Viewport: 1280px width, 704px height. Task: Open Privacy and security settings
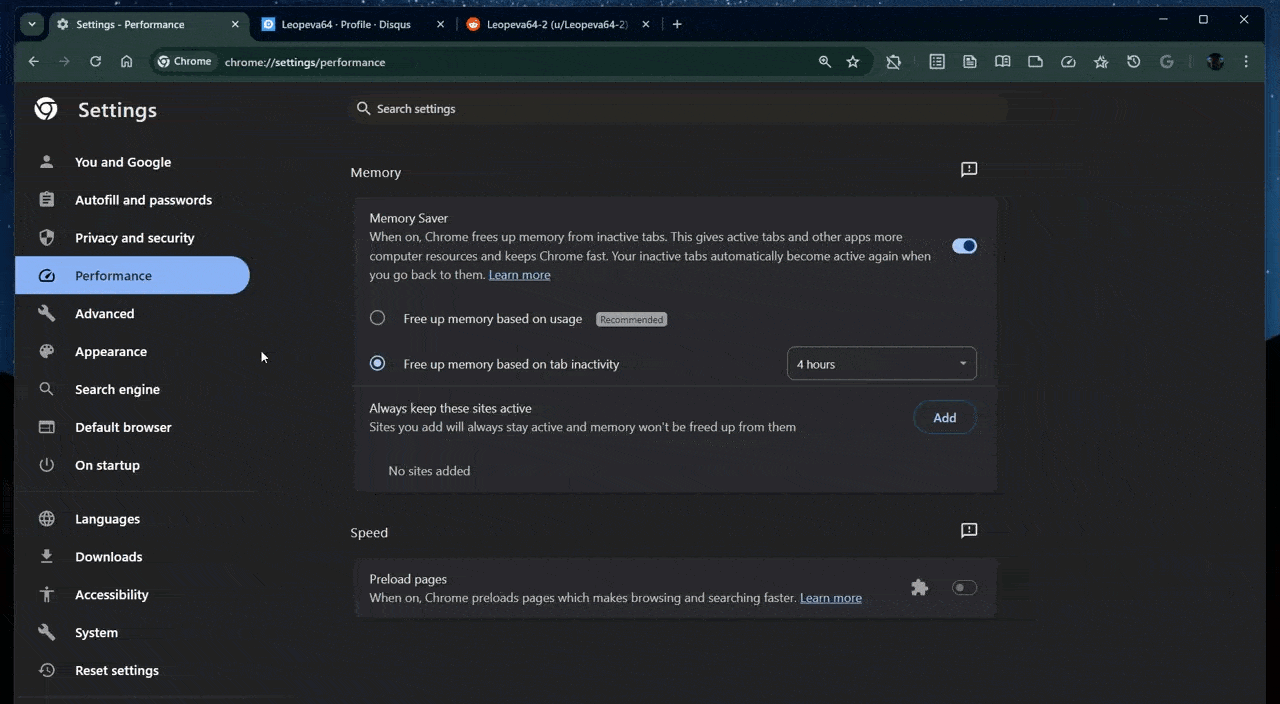[x=134, y=238]
